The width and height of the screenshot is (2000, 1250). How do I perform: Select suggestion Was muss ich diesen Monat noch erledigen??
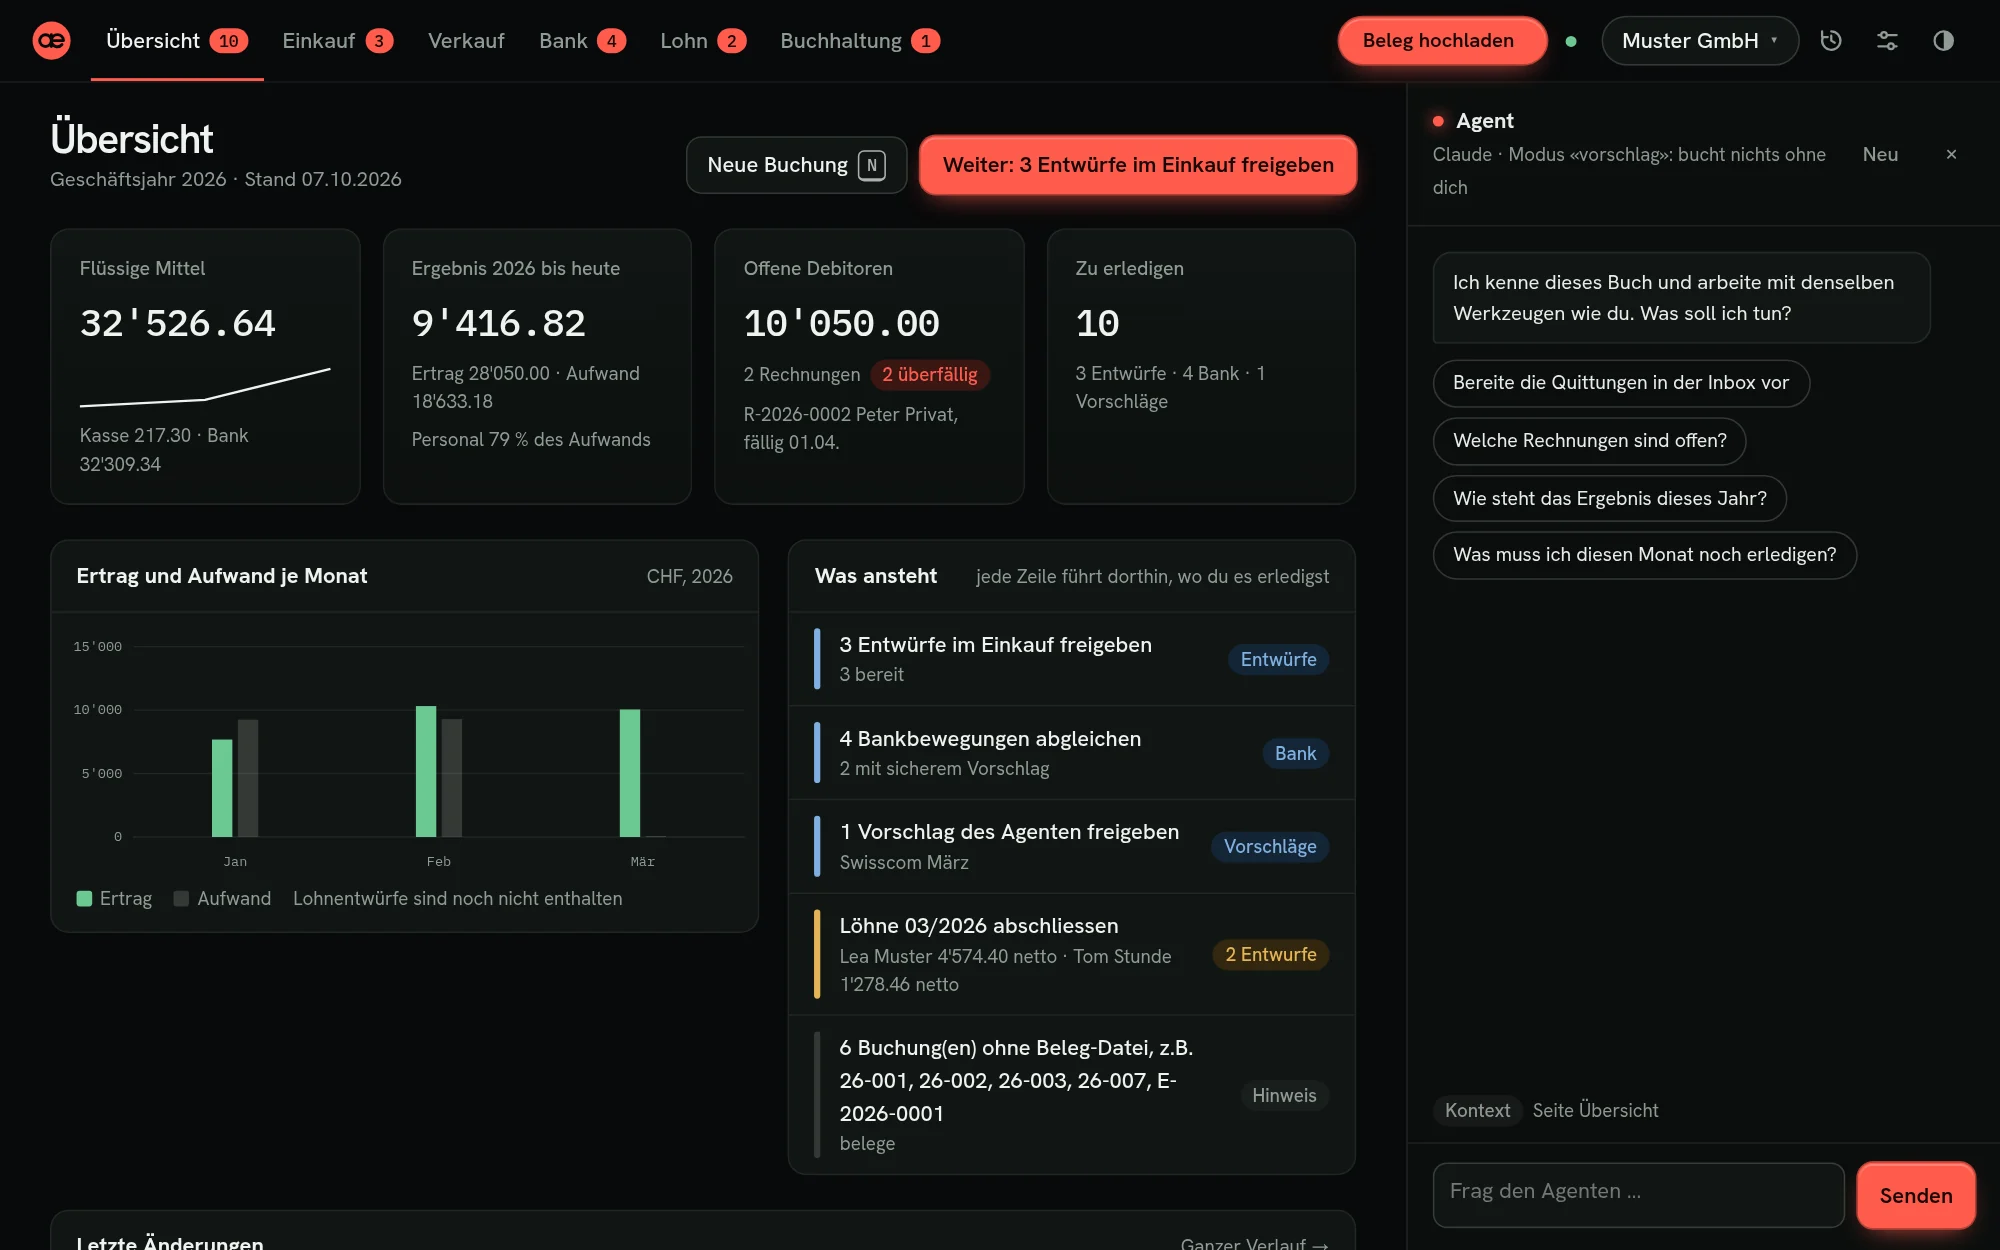click(x=1644, y=555)
